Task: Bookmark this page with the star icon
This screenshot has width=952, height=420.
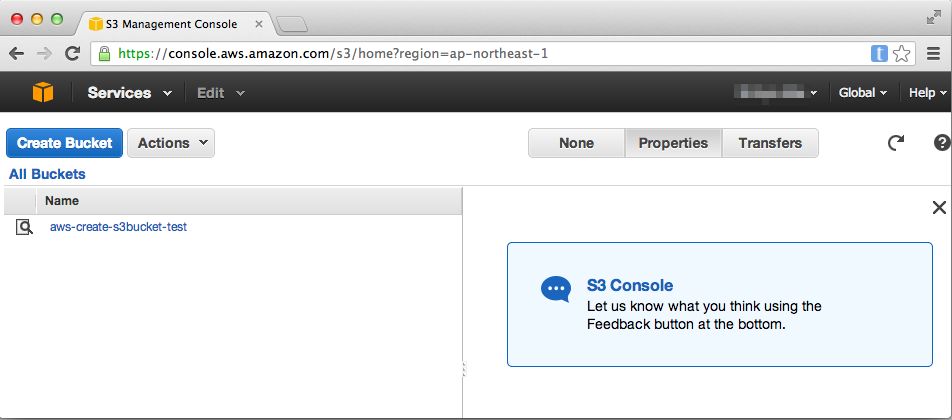Action: pyautogui.click(x=901, y=54)
